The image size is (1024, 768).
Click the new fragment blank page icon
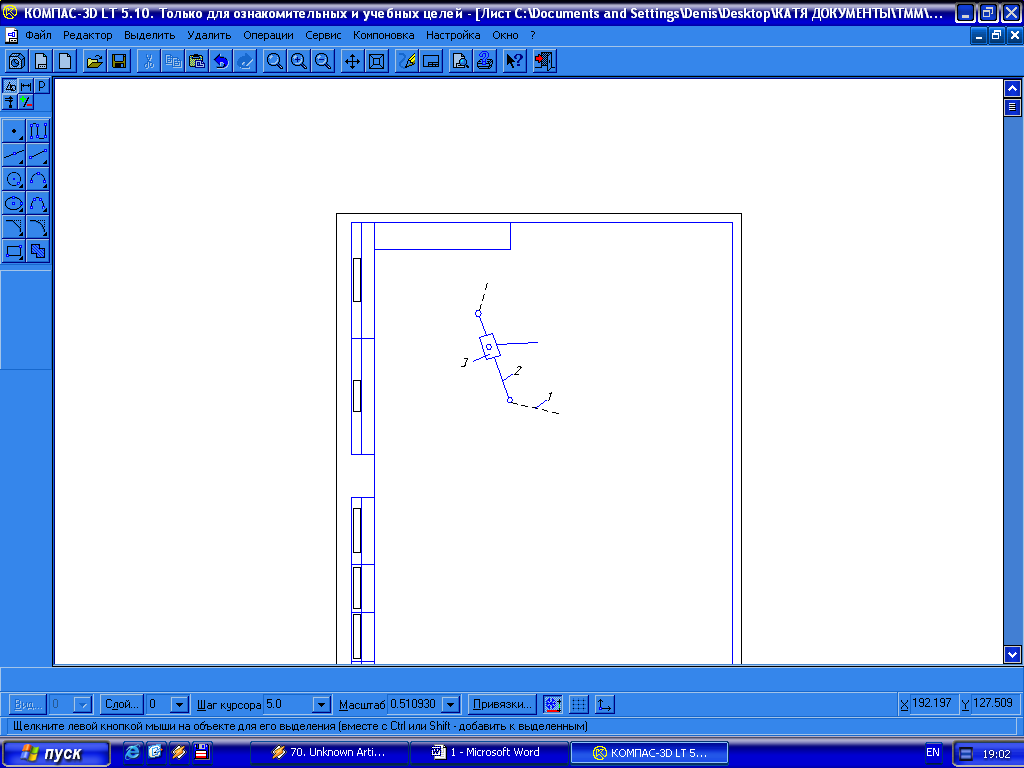pyautogui.click(x=65, y=61)
